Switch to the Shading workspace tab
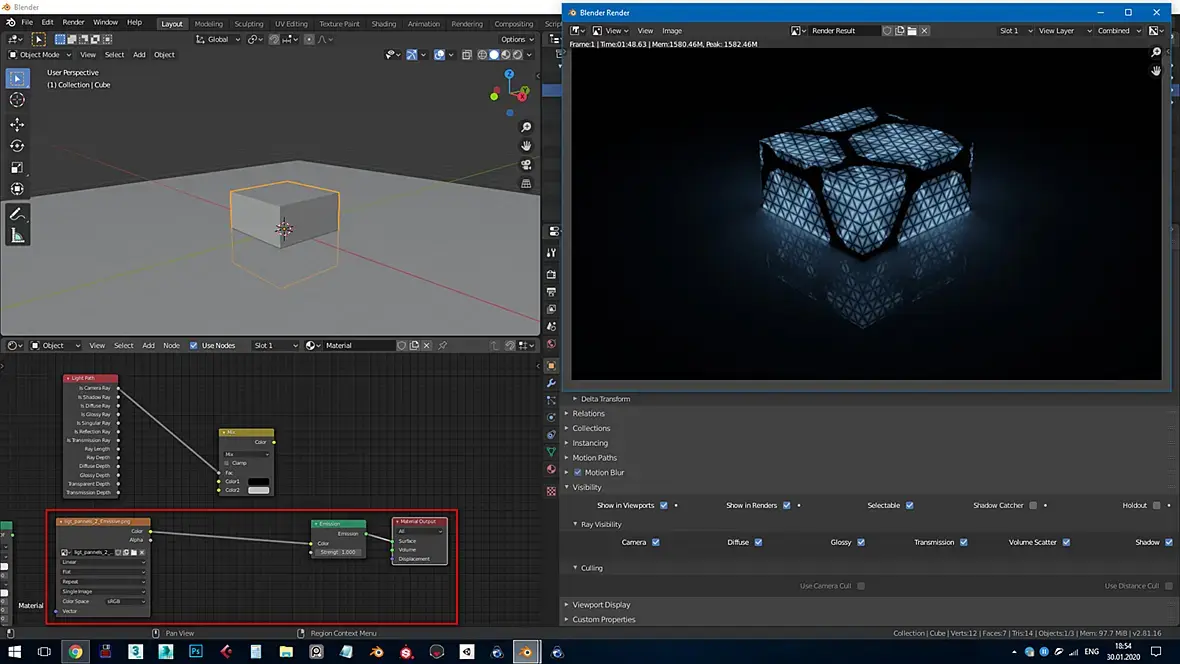The height and width of the screenshot is (664, 1180). [383, 24]
